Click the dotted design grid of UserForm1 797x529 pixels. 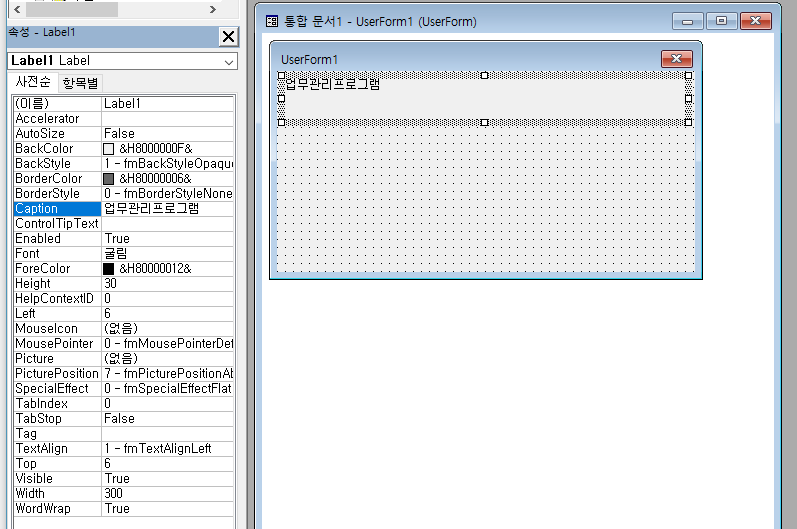[x=485, y=198]
